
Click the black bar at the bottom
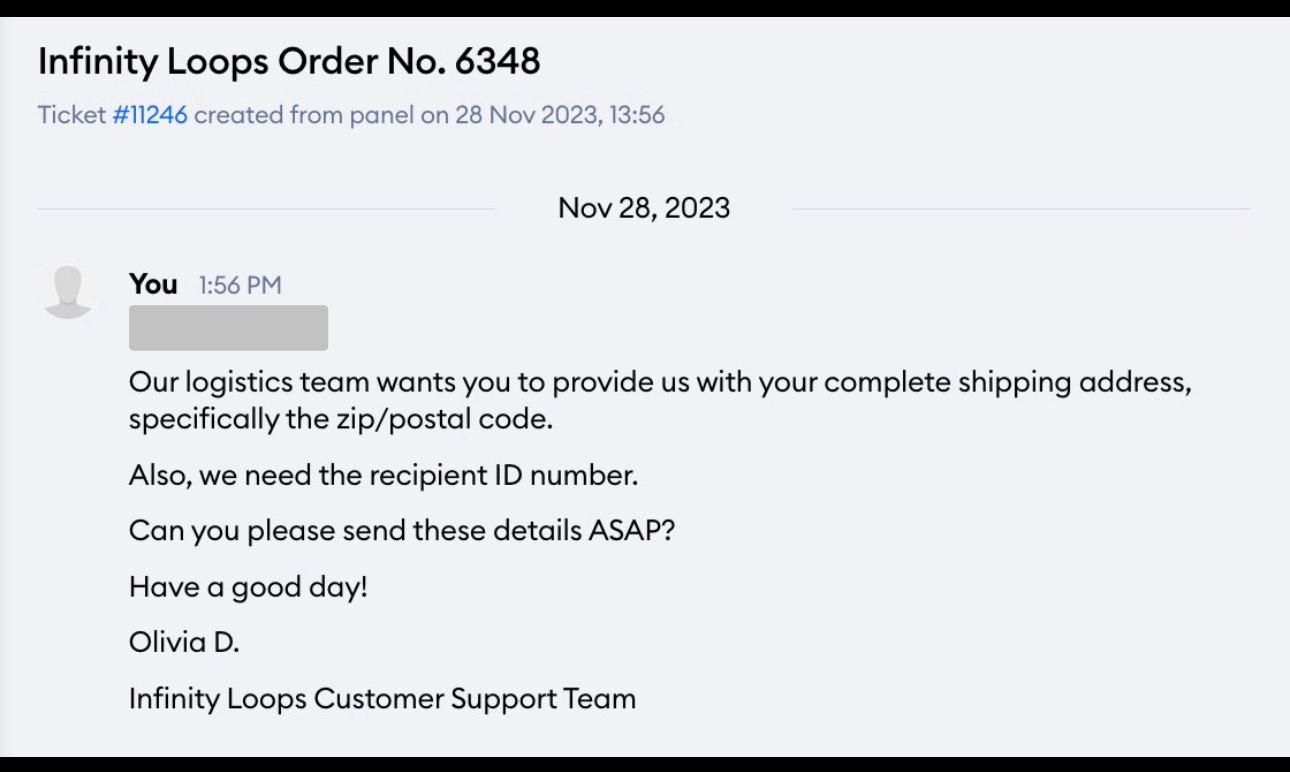tap(645, 764)
